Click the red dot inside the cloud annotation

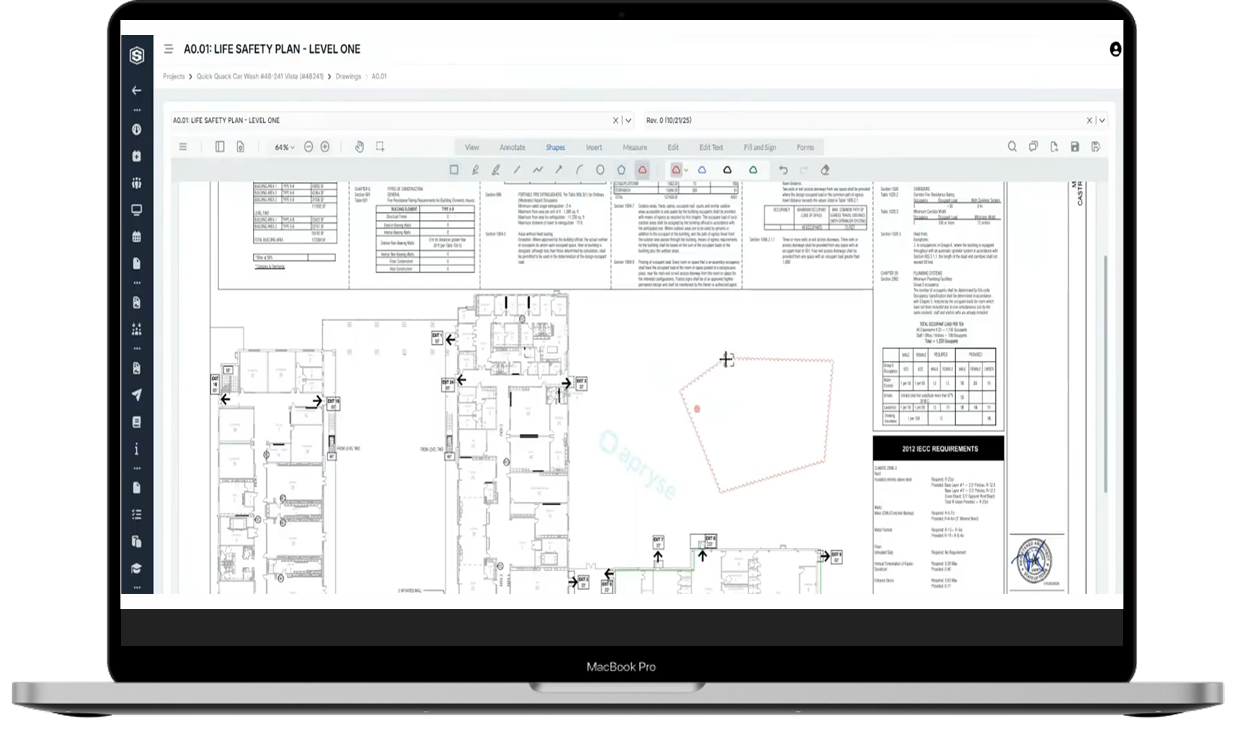pos(697,408)
